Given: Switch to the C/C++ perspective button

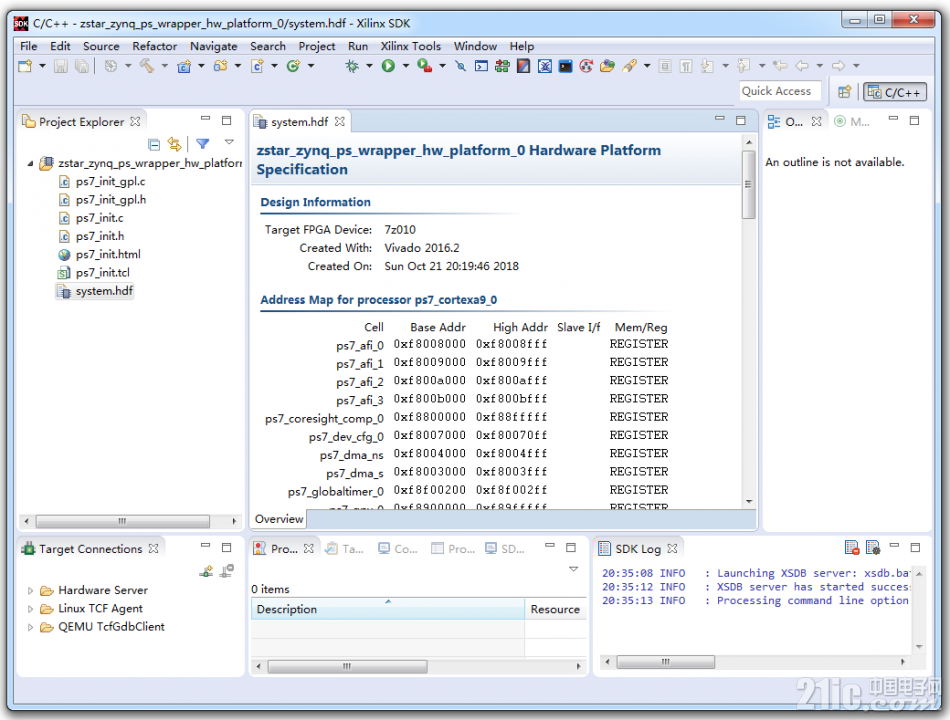Looking at the screenshot, I should click(895, 92).
